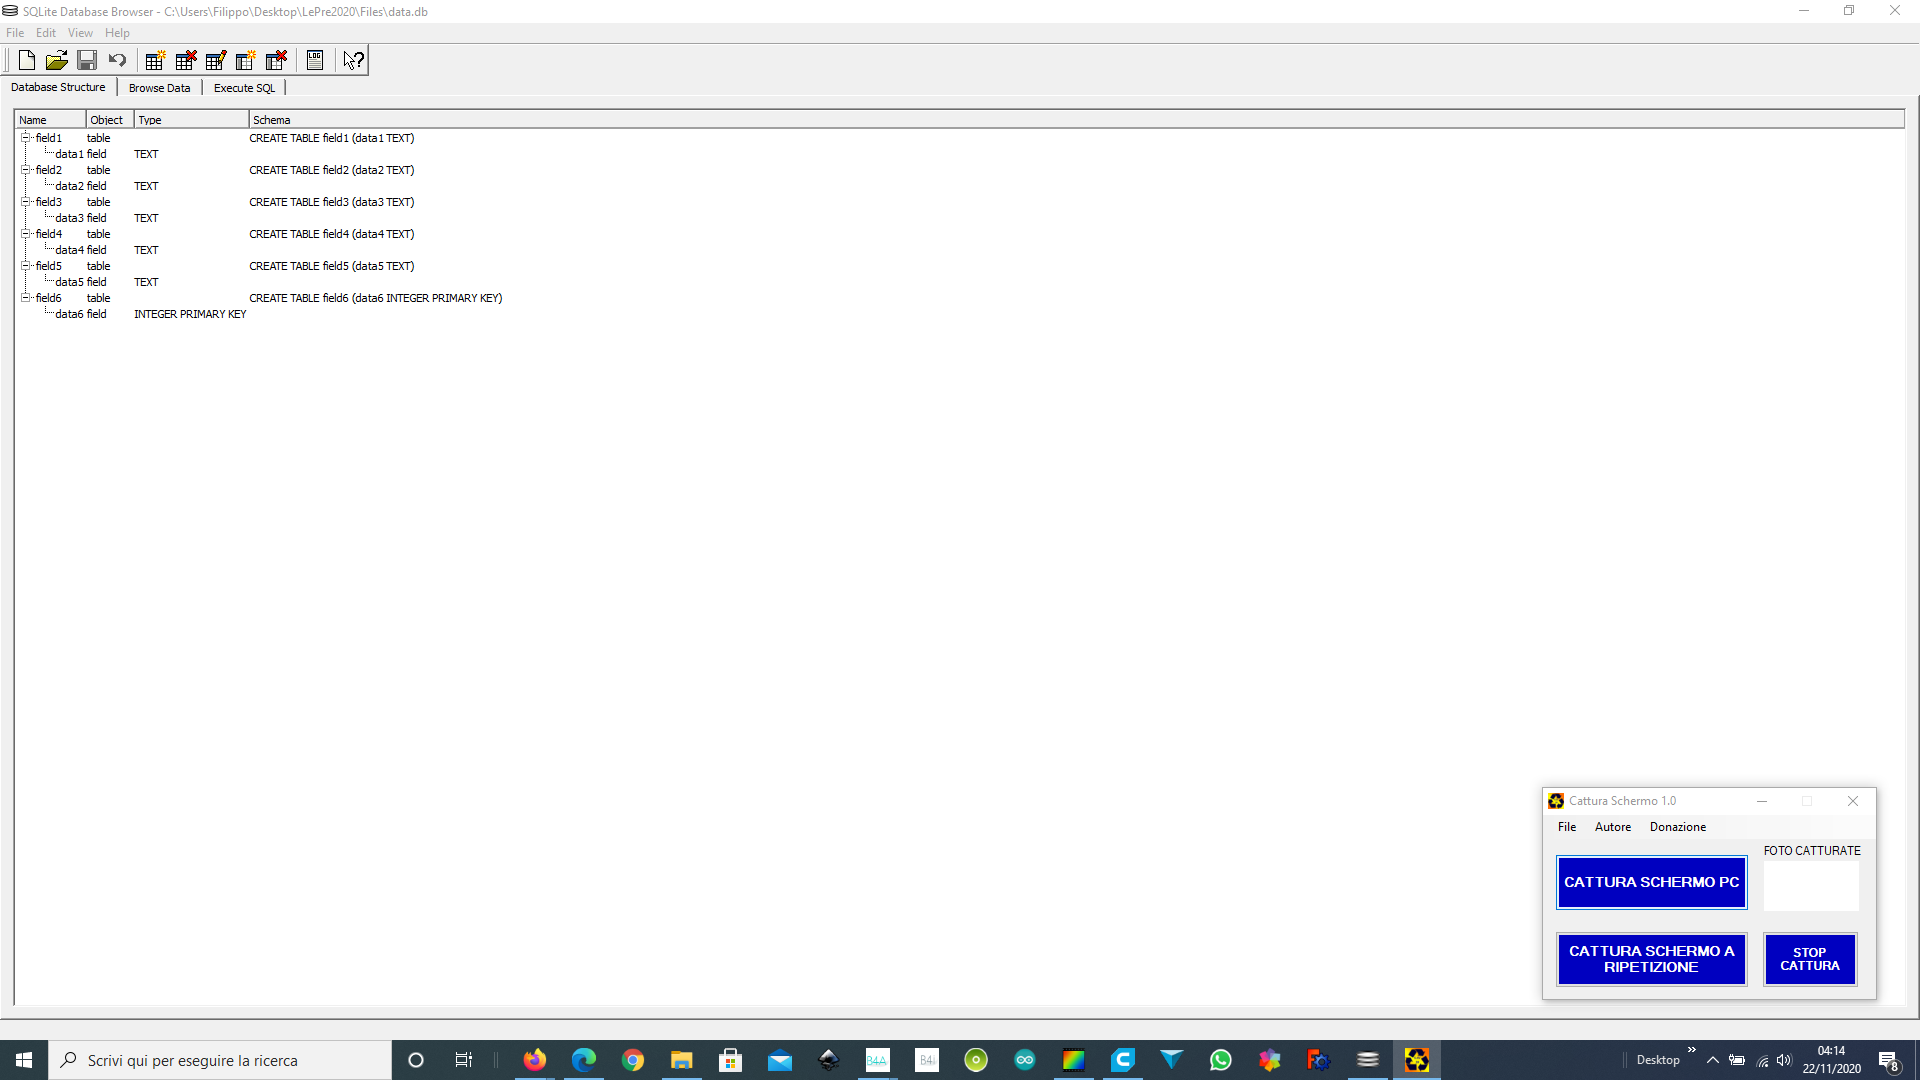Select the data6 field row

click(x=70, y=314)
